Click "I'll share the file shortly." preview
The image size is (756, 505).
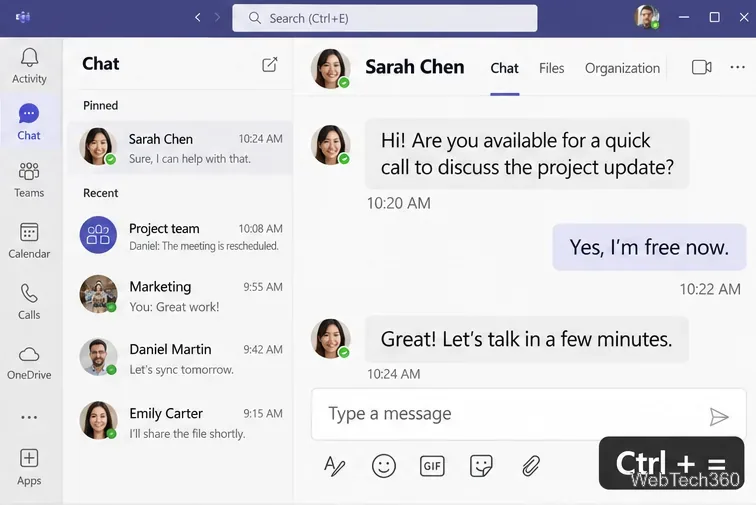[x=187, y=434]
